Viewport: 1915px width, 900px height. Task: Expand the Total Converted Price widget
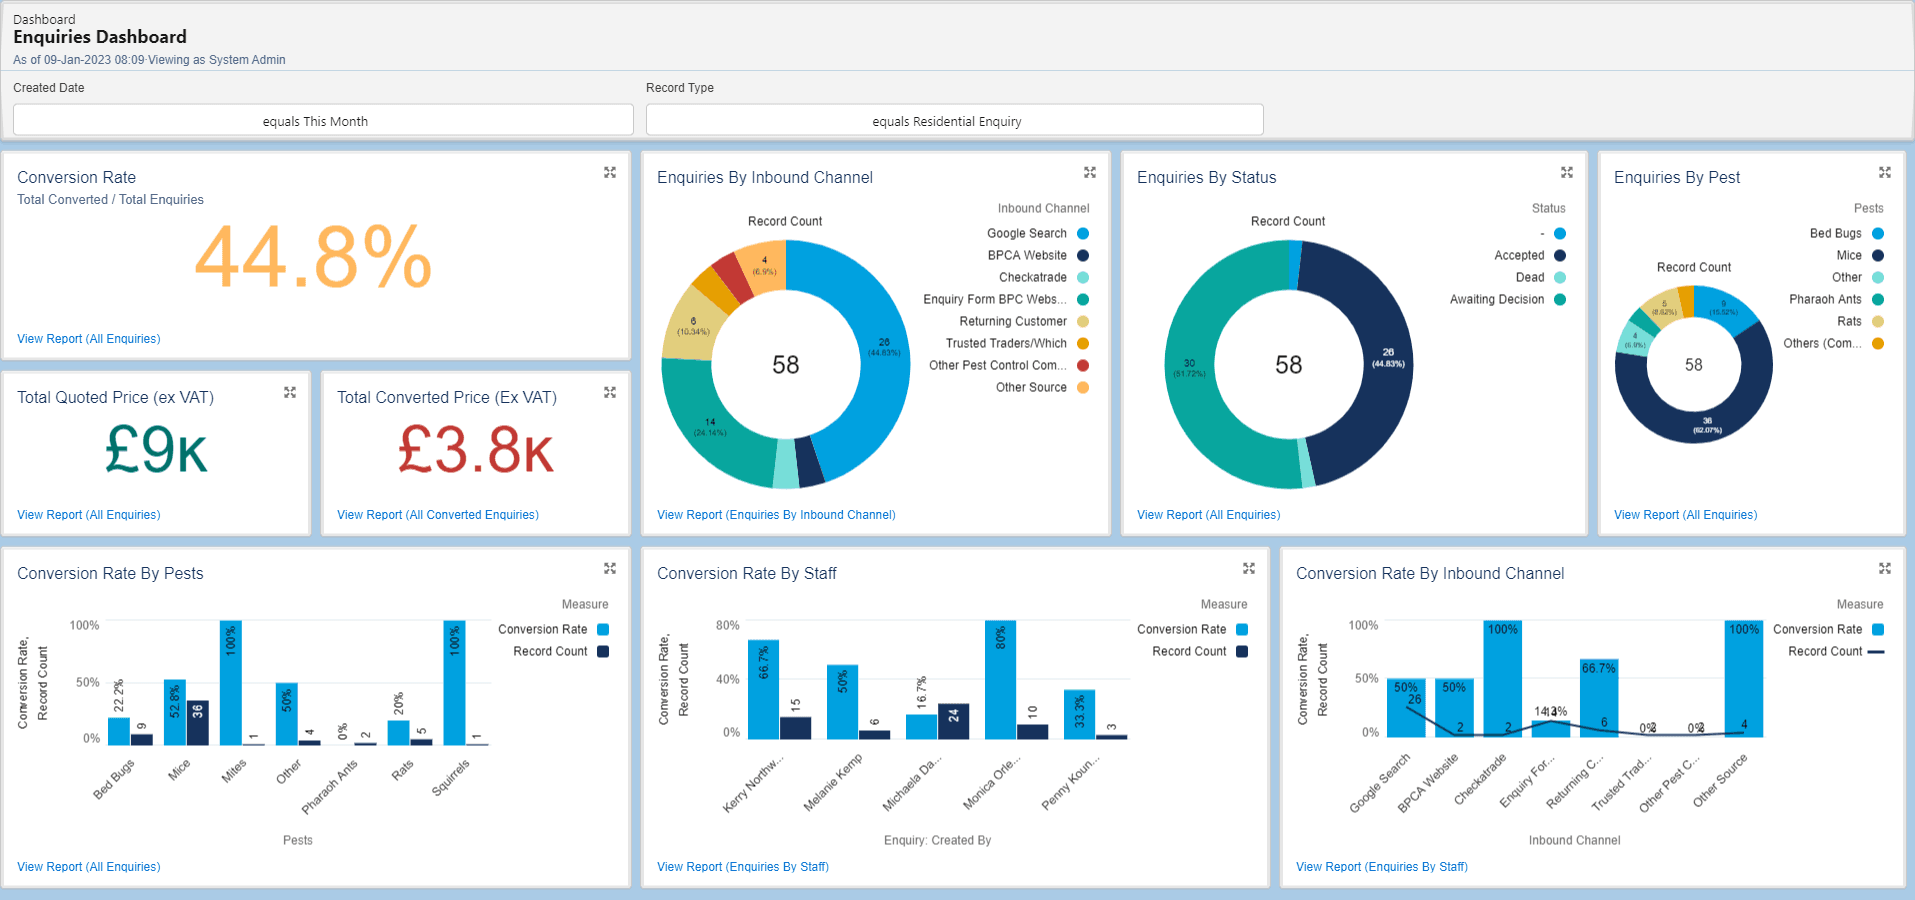click(610, 393)
